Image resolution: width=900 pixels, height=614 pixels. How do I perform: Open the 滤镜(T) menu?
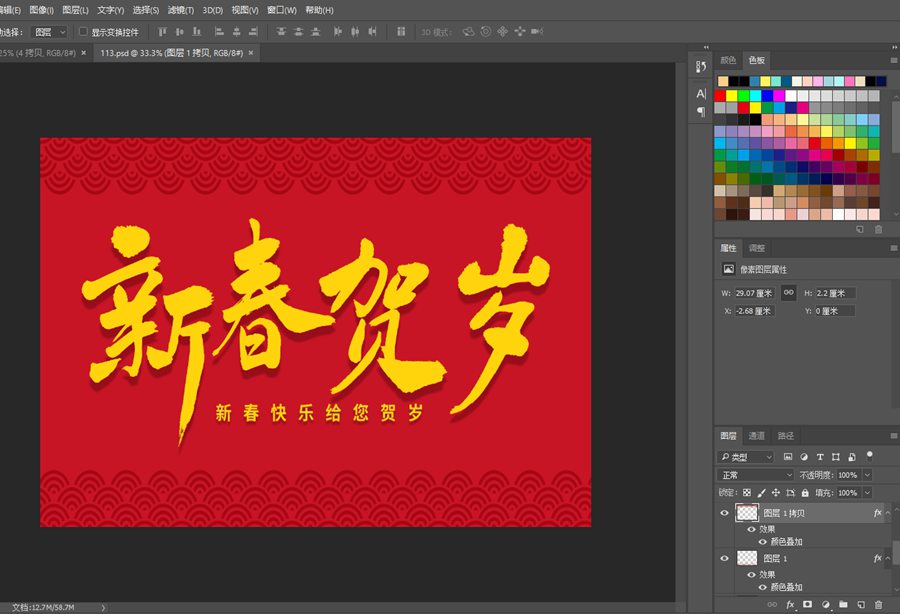tap(181, 10)
